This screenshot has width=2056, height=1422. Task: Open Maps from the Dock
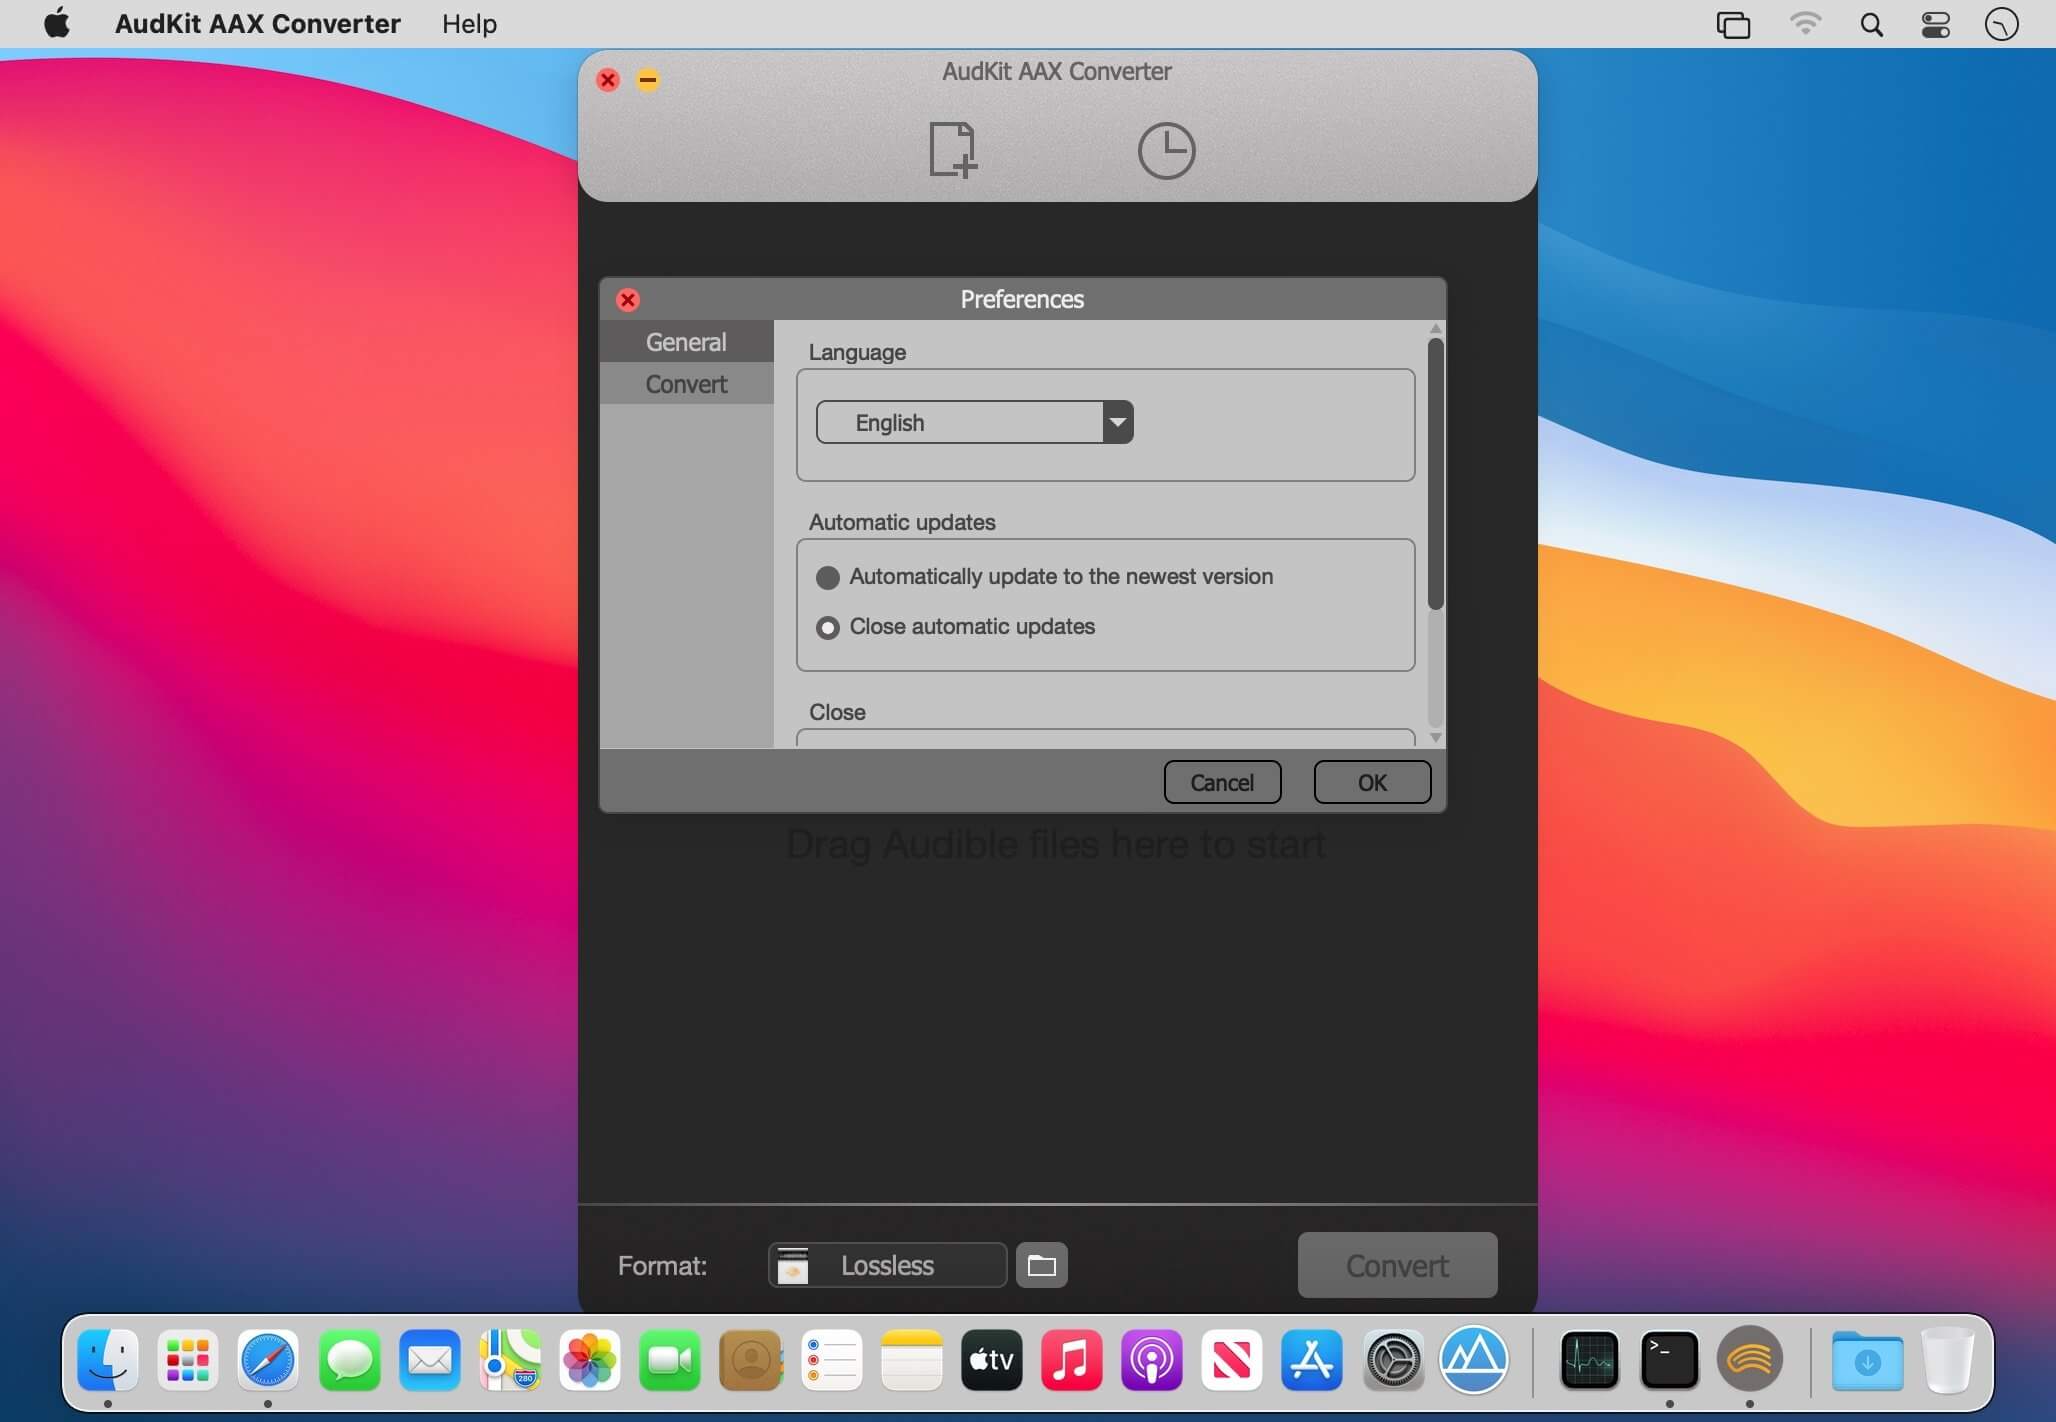click(510, 1359)
